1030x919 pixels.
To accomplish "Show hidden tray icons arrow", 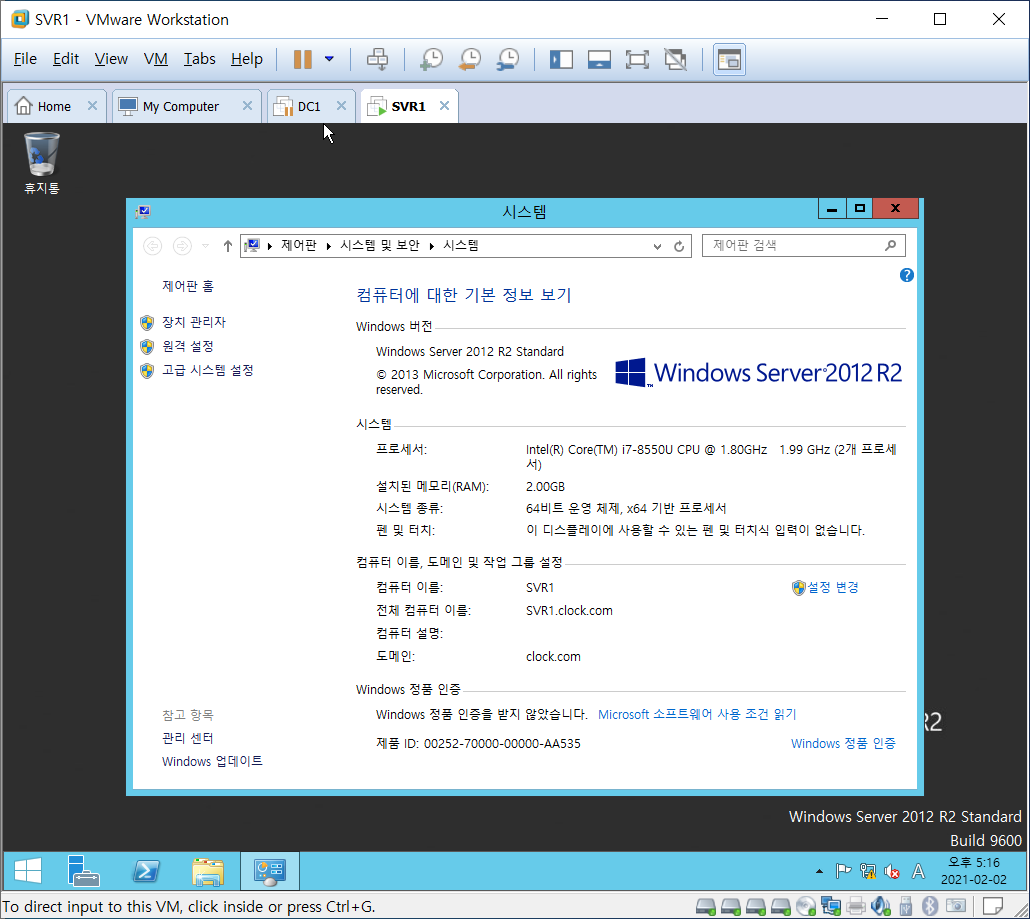I will click(819, 872).
